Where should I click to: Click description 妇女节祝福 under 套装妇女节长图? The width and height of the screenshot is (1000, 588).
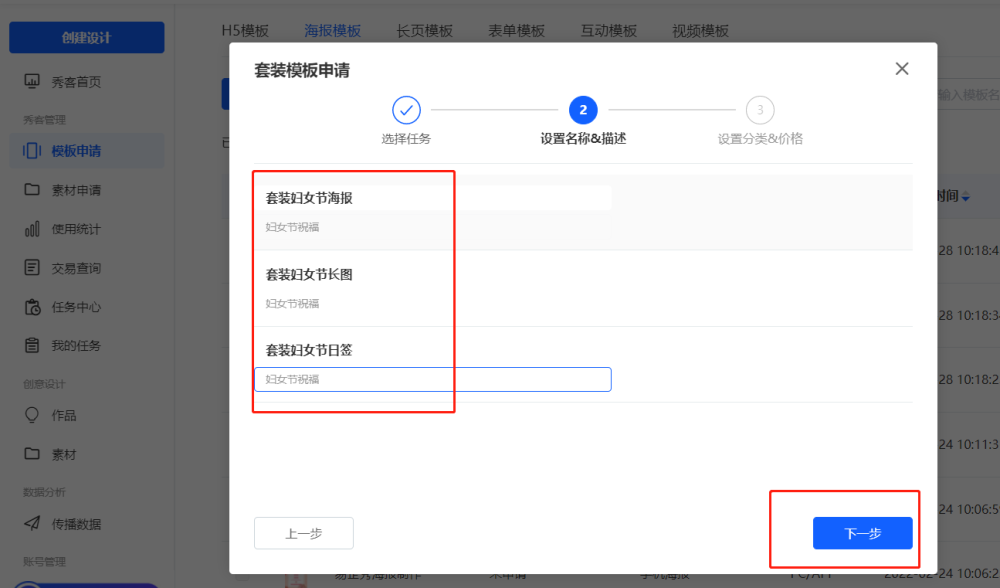[292, 304]
